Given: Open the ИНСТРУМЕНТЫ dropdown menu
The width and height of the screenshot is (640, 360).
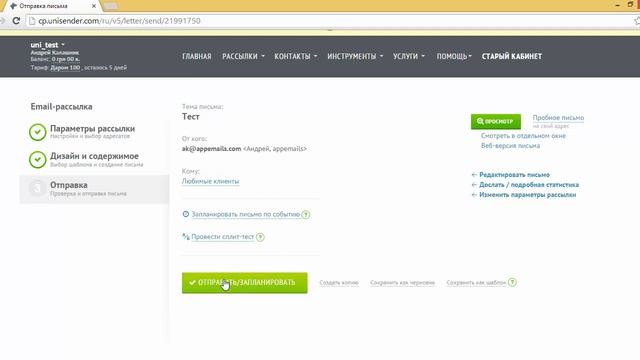Looking at the screenshot, I should pos(355,56).
